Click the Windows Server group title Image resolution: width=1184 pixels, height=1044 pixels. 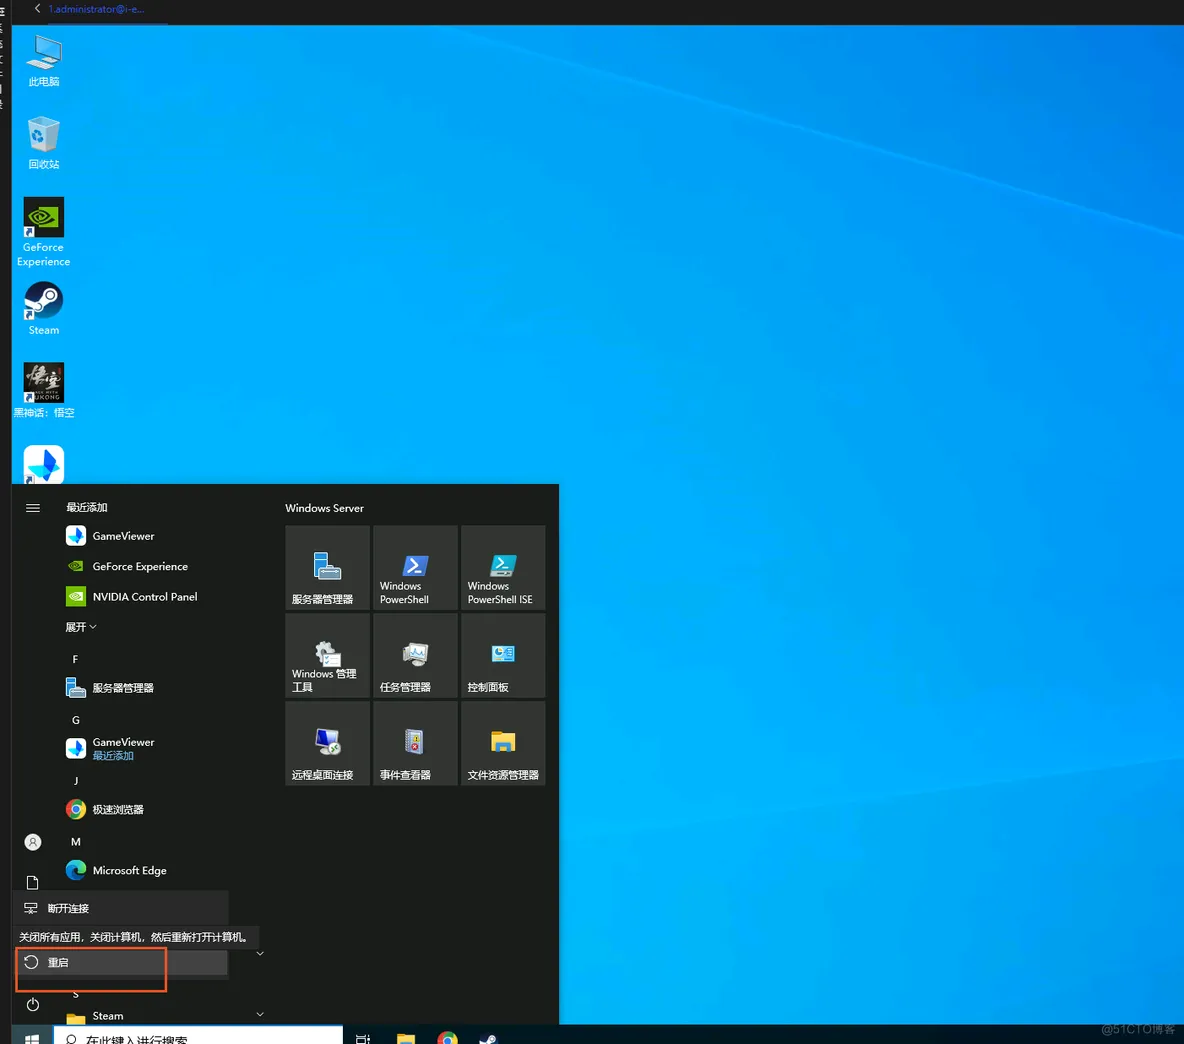(325, 508)
